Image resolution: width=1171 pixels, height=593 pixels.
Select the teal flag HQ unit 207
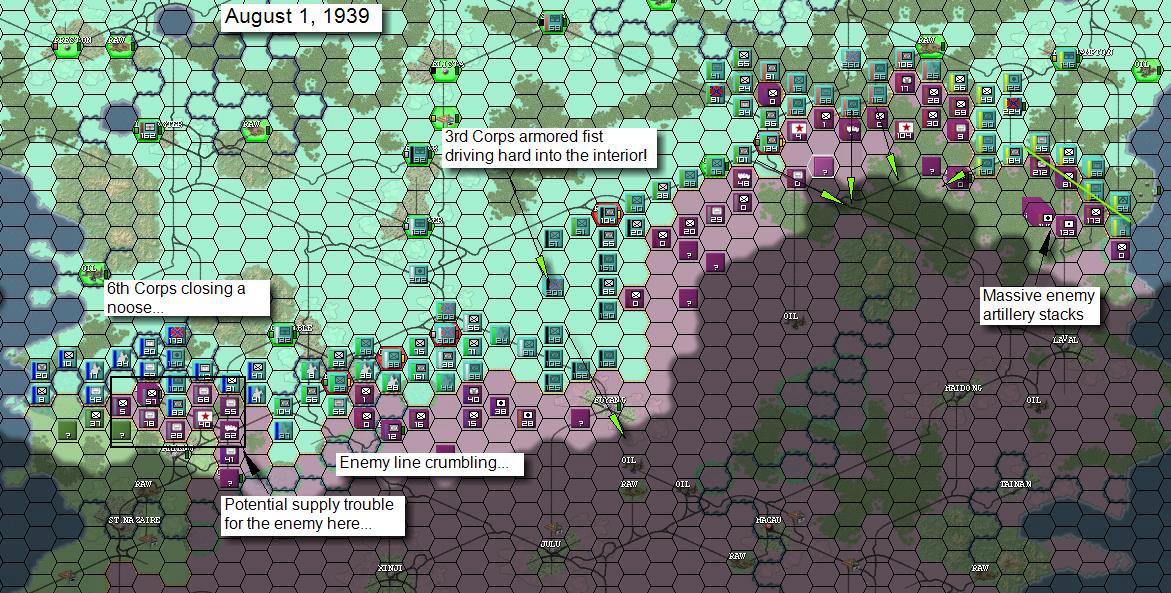click(554, 286)
